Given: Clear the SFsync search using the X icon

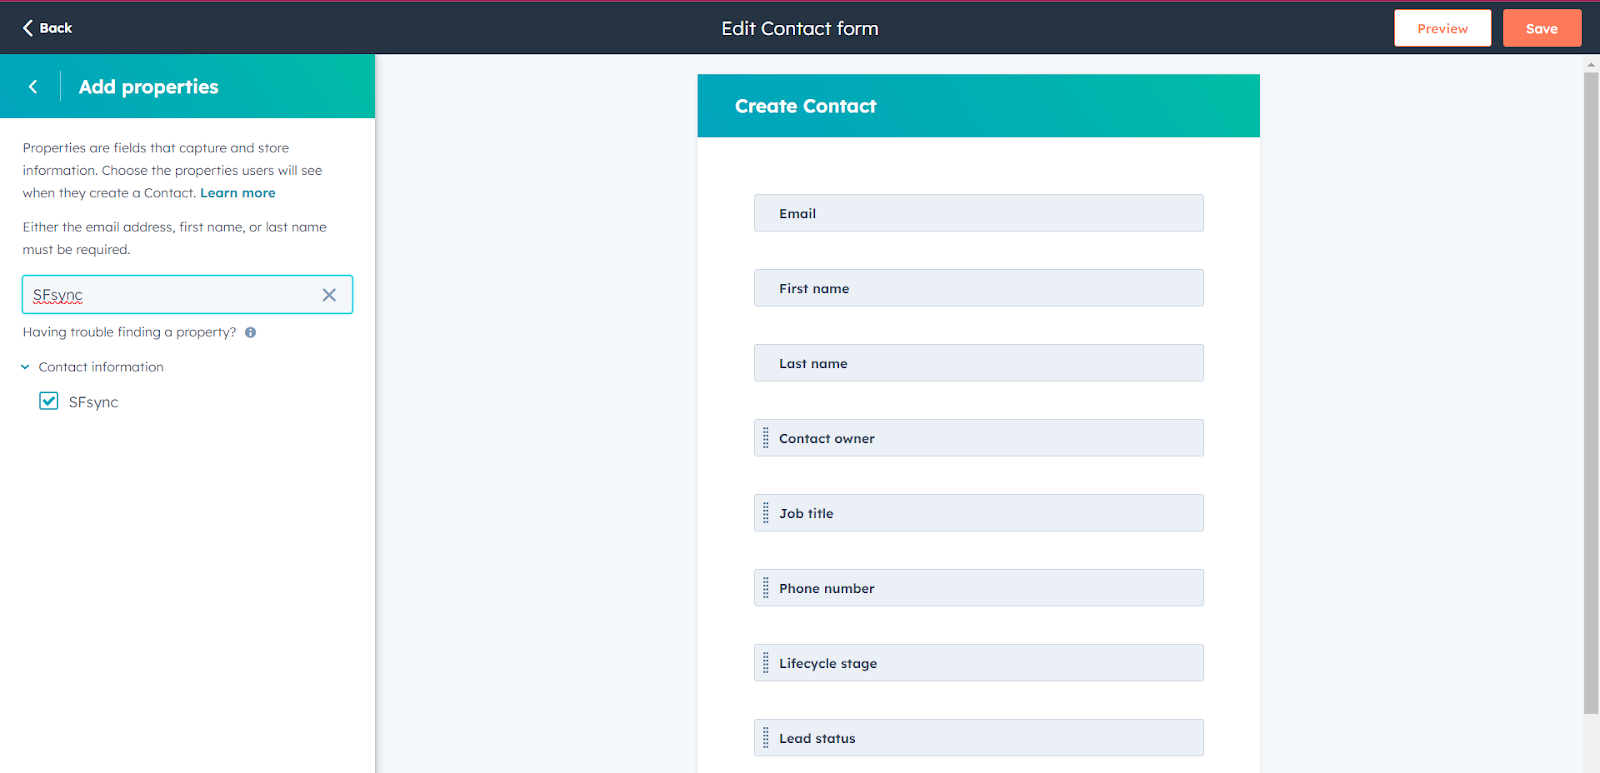Looking at the screenshot, I should point(329,294).
